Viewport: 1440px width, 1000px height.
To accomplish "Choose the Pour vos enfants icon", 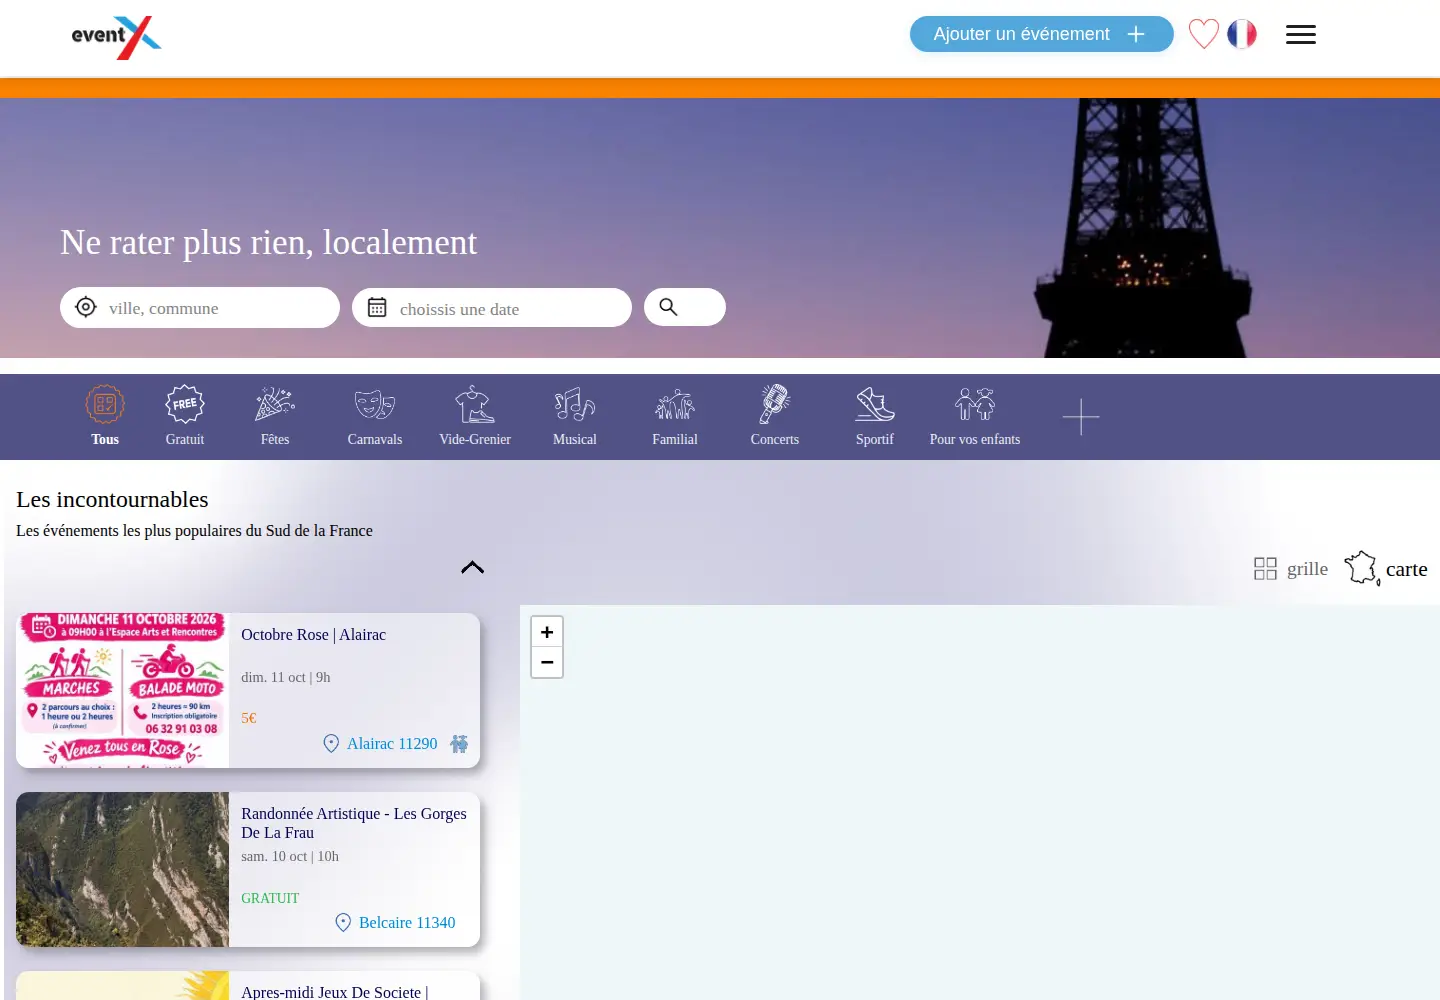I will click(x=975, y=405).
